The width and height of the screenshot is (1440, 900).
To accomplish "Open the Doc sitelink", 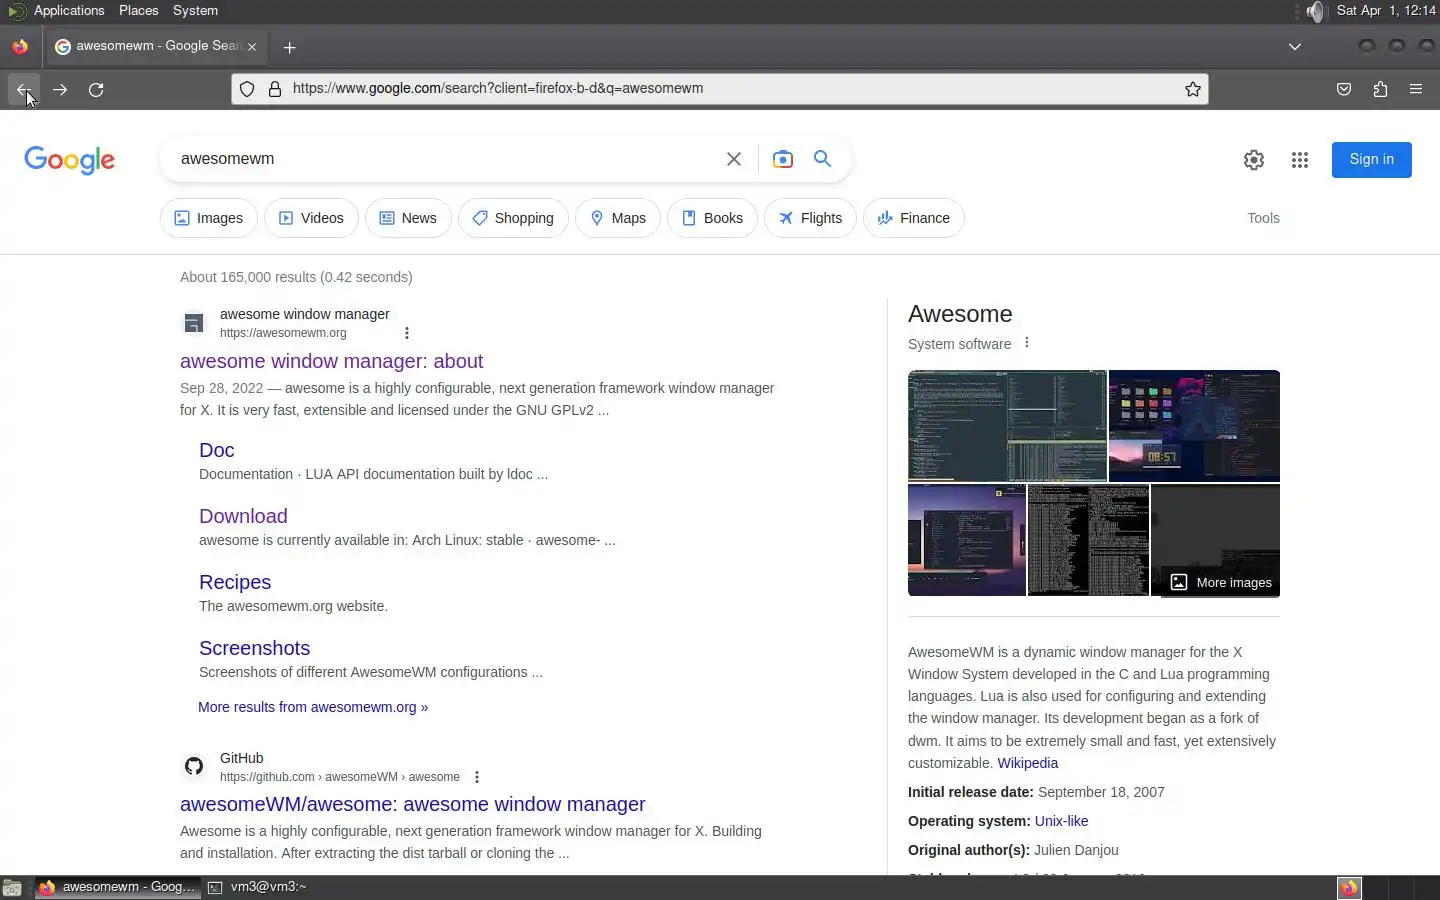I will click(x=217, y=450).
